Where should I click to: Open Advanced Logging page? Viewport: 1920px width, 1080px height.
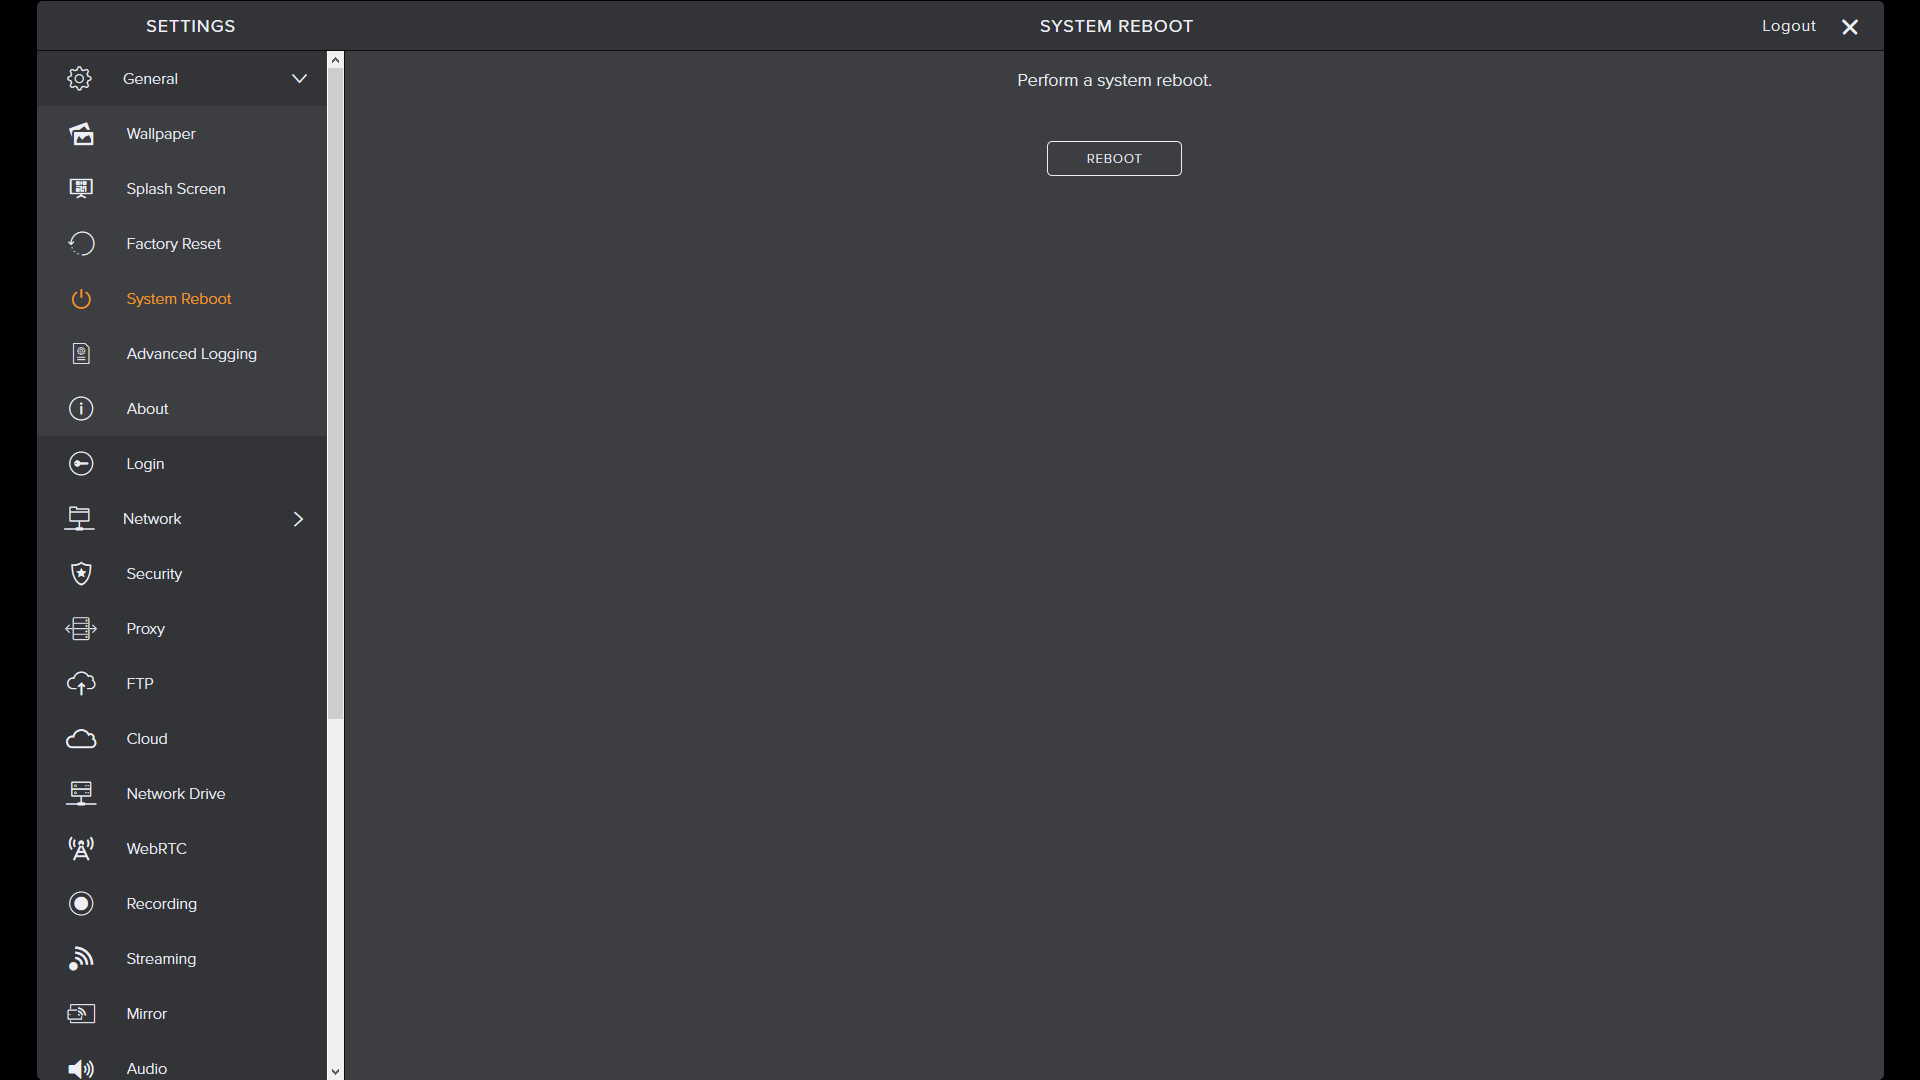pos(182,353)
